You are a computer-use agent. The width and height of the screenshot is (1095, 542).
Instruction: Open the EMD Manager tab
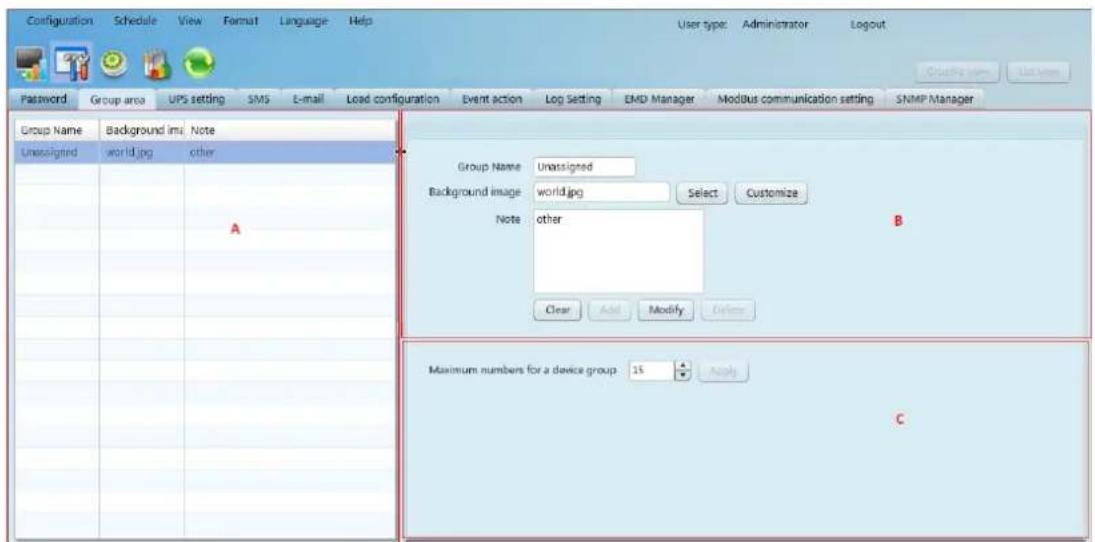click(659, 100)
